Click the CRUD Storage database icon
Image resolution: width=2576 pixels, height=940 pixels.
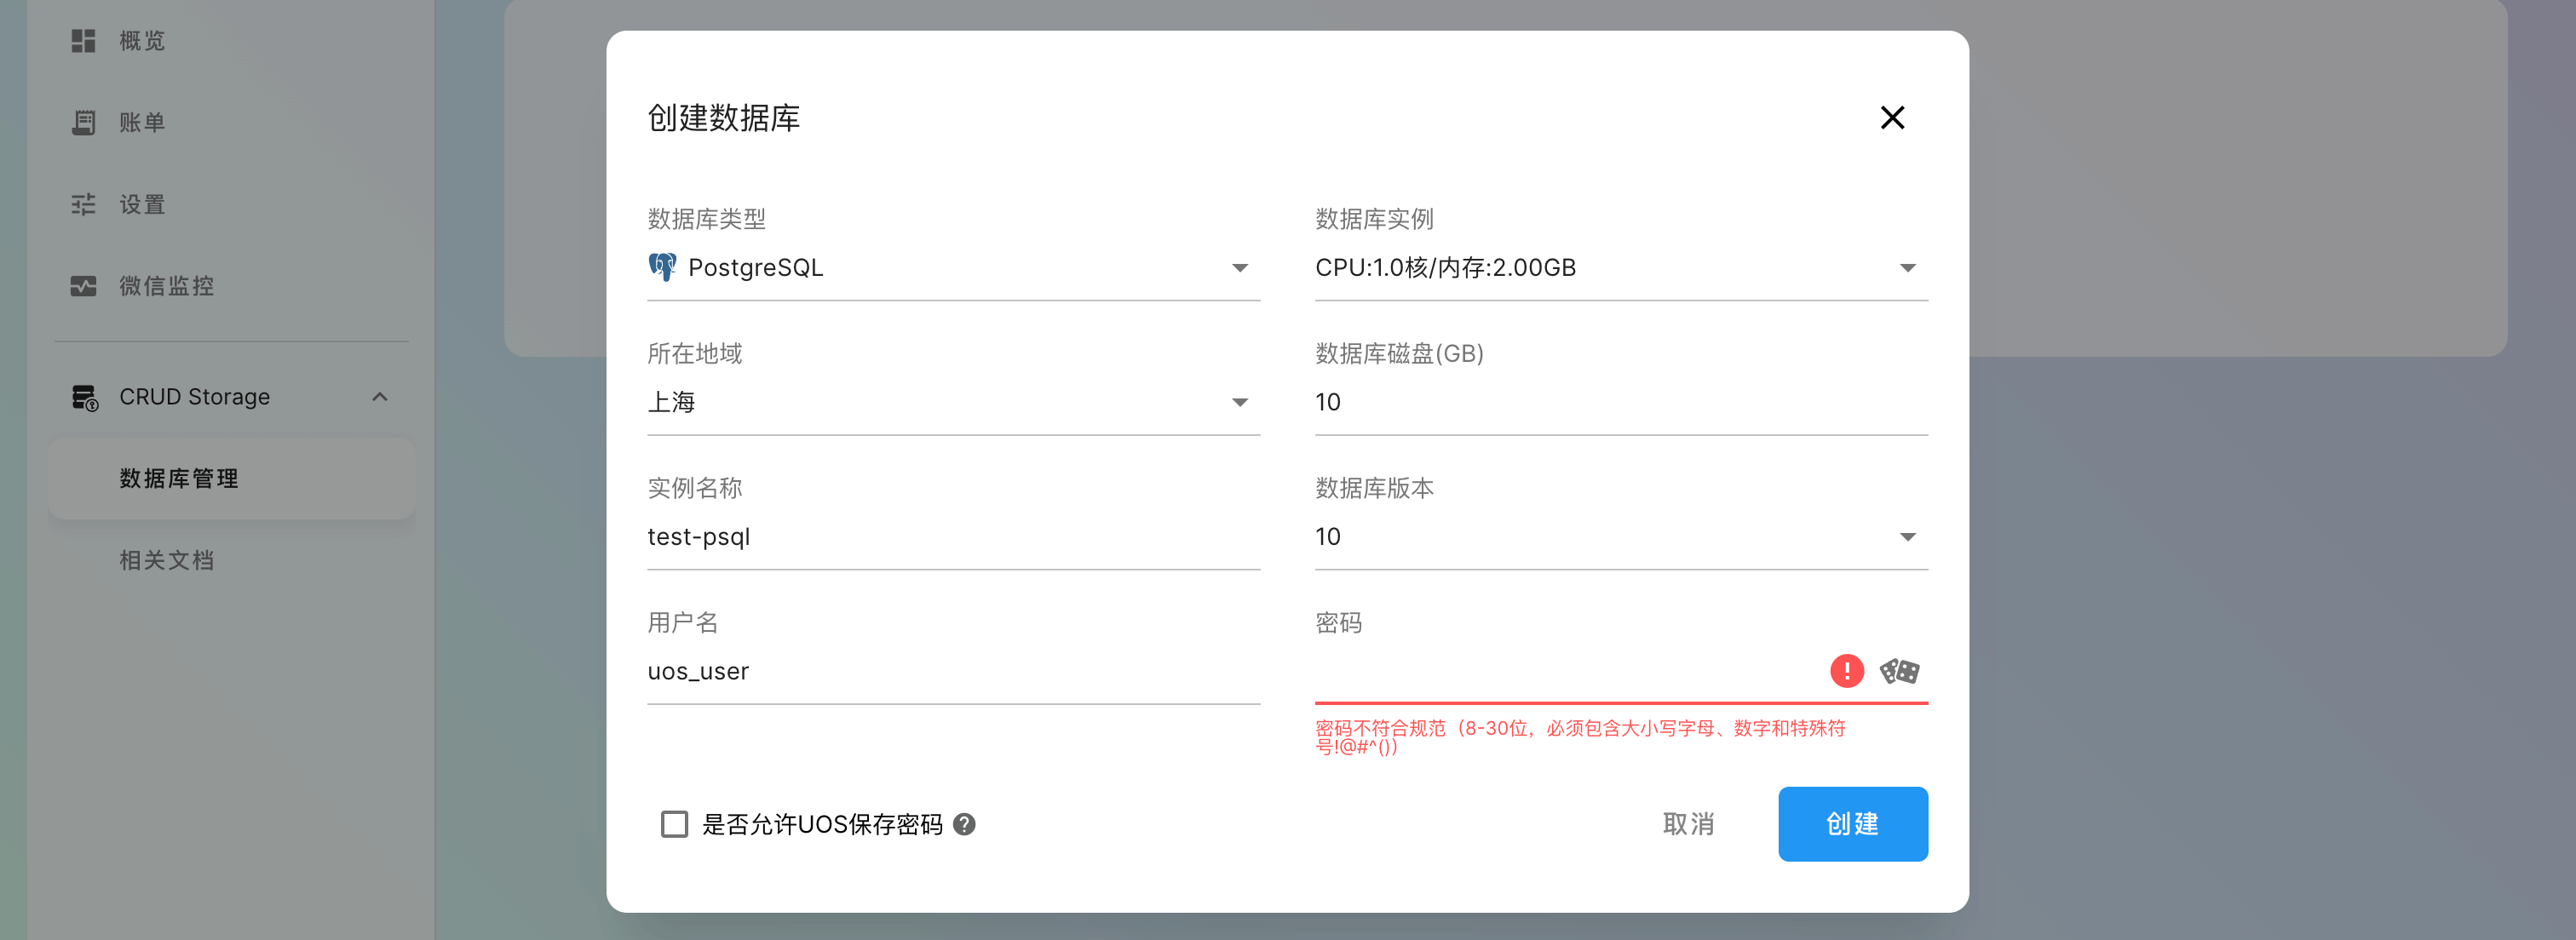(x=84, y=397)
